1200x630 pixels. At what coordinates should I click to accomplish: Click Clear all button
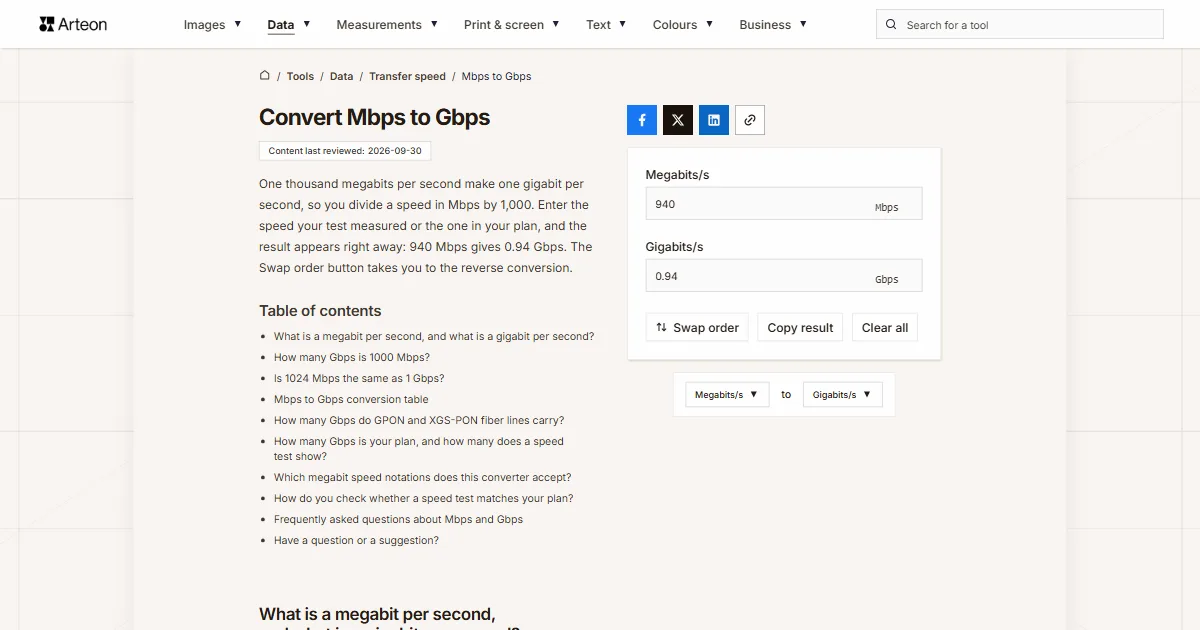pyautogui.click(x=885, y=327)
